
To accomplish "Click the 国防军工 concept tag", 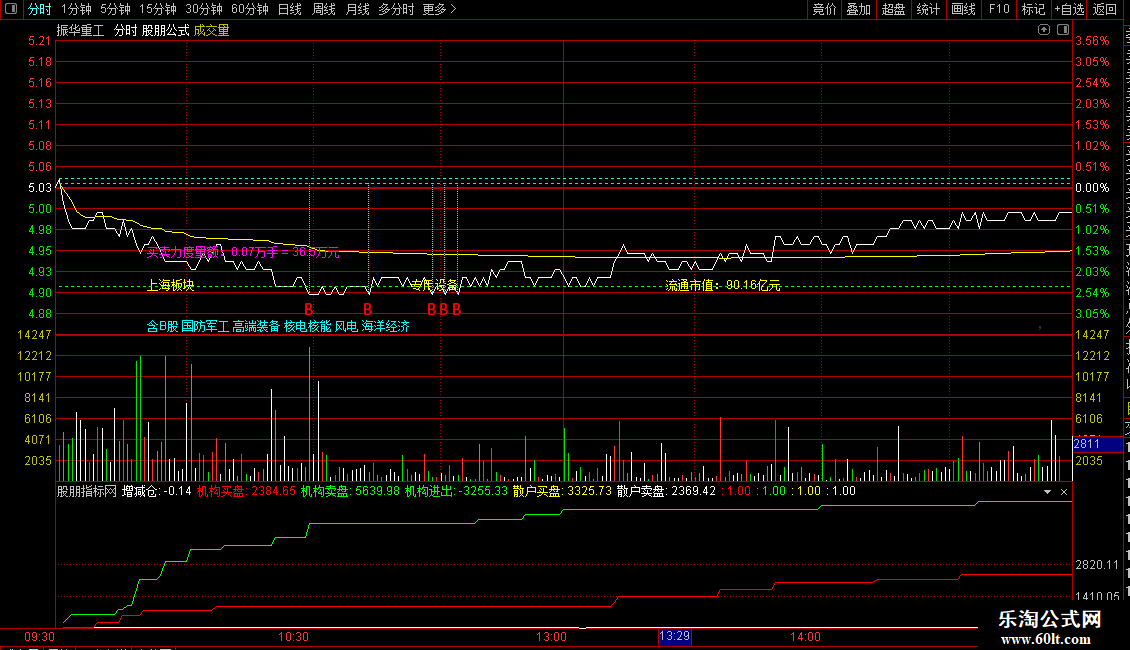I will [205, 326].
